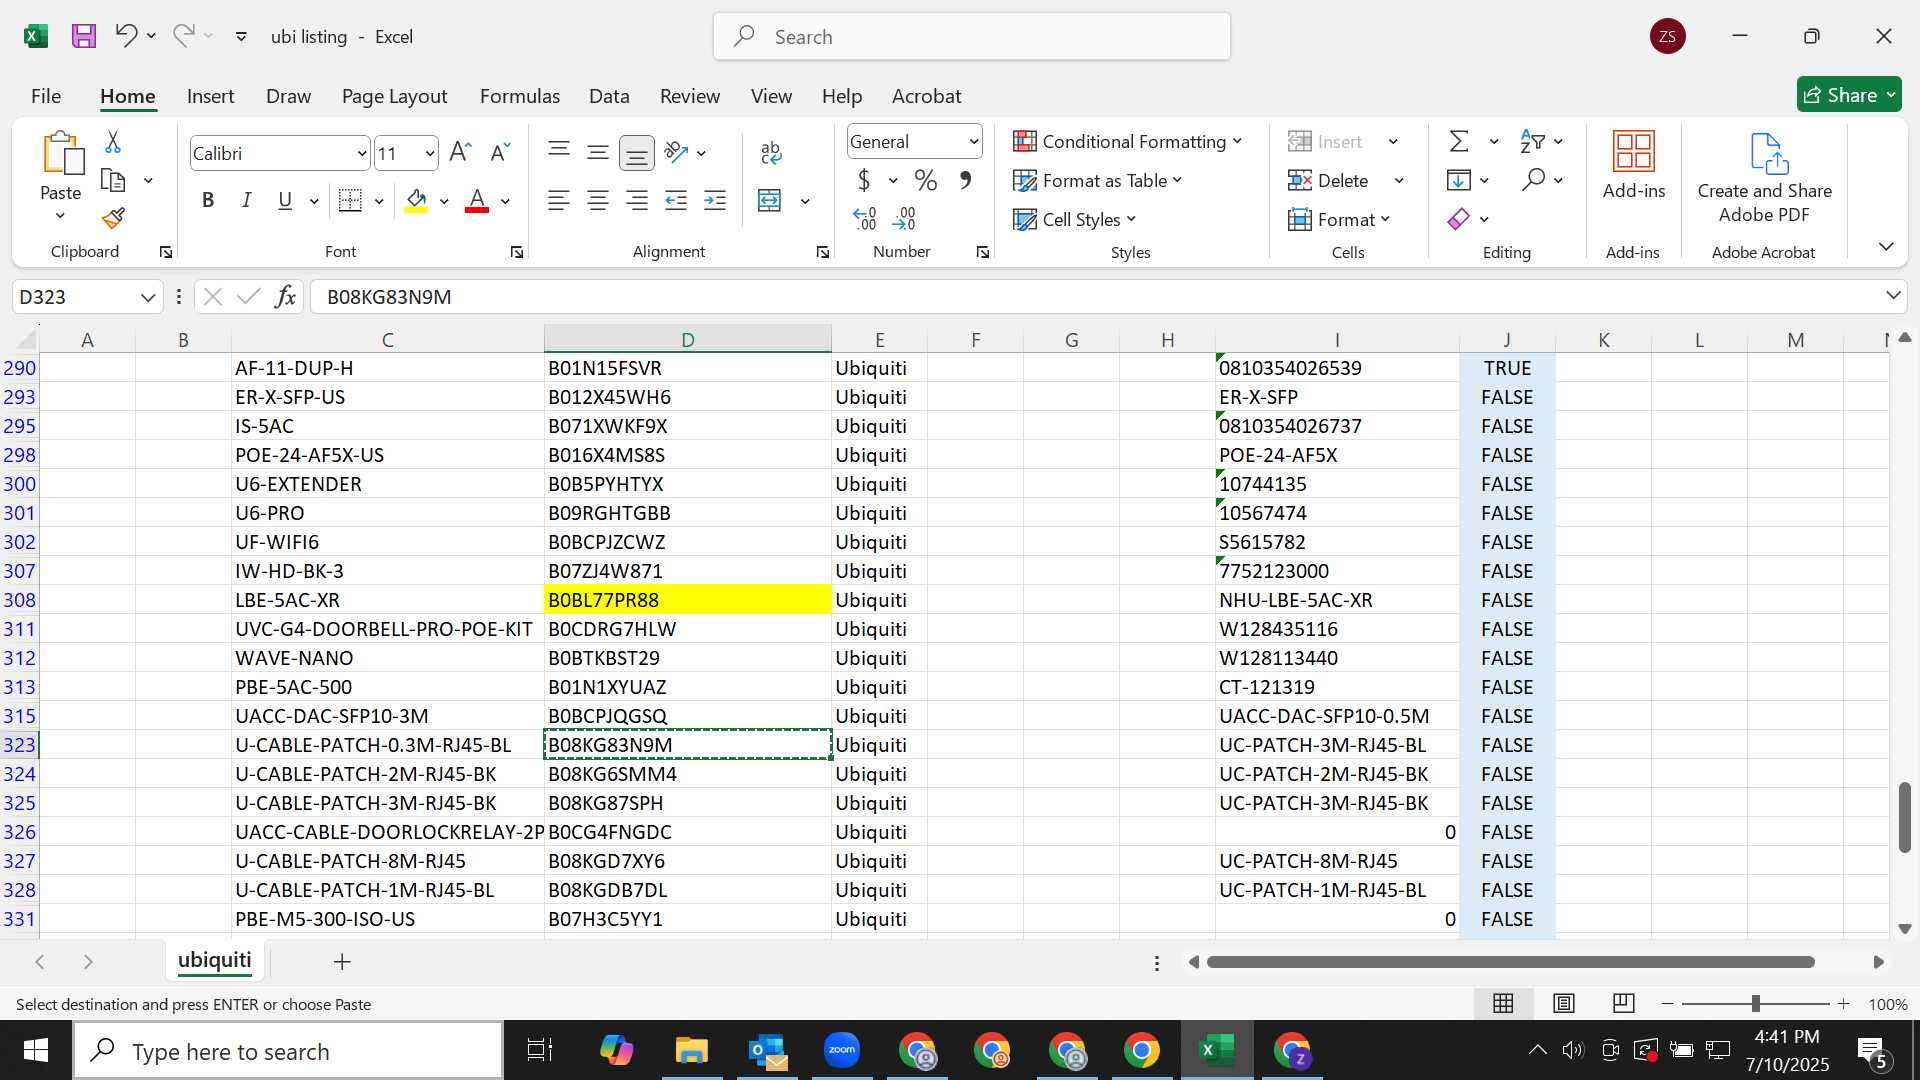Switch to Page Break Preview button
Screen dimensions: 1920x1080
tap(1624, 1003)
